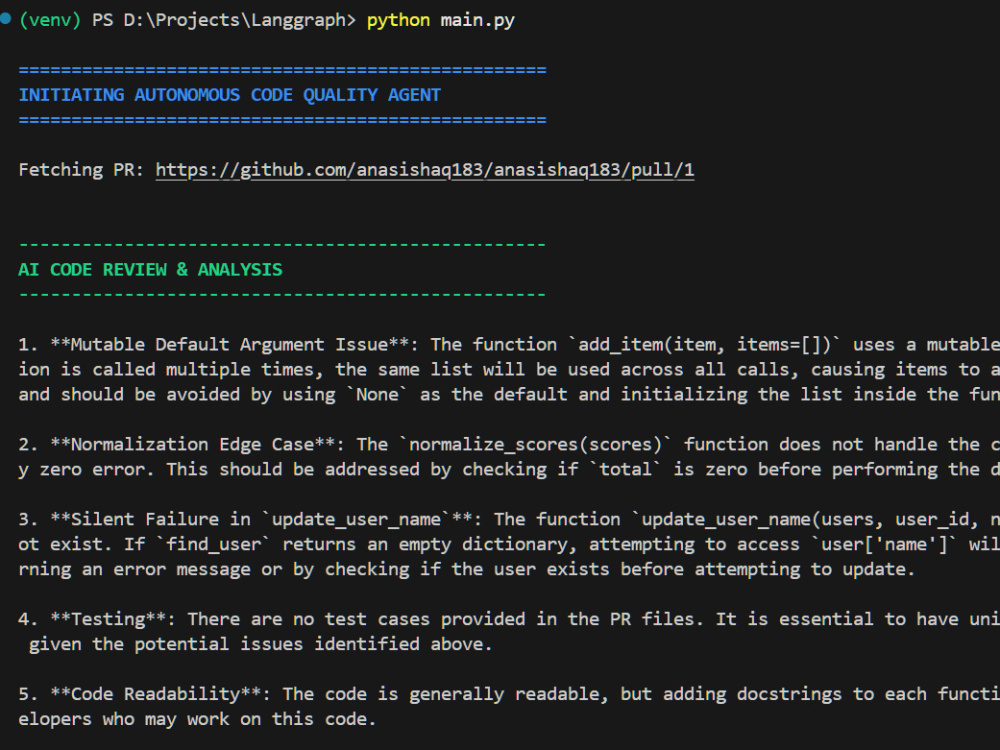Click '`find_user`' in item 3
The image size is (1000, 750).
click(214, 545)
